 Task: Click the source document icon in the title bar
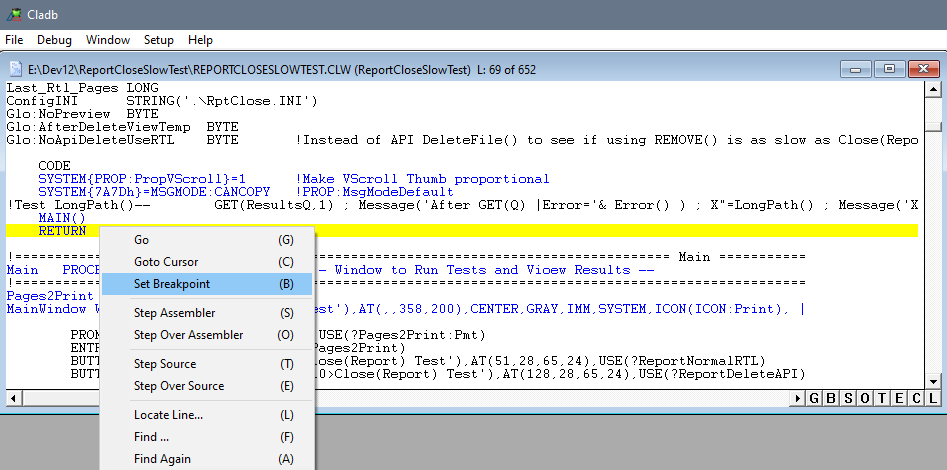16,69
